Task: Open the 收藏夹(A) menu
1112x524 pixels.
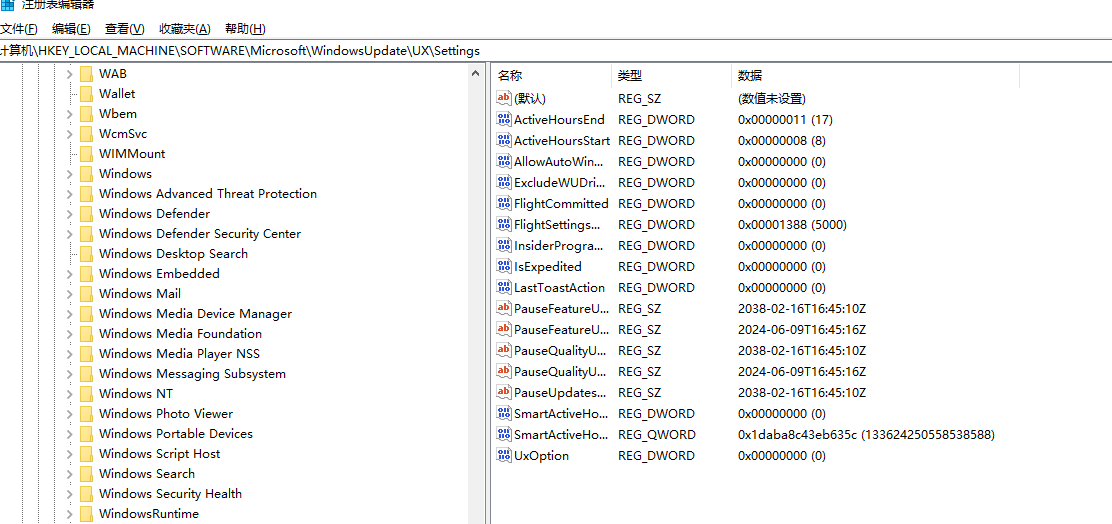Action: pyautogui.click(x=185, y=29)
